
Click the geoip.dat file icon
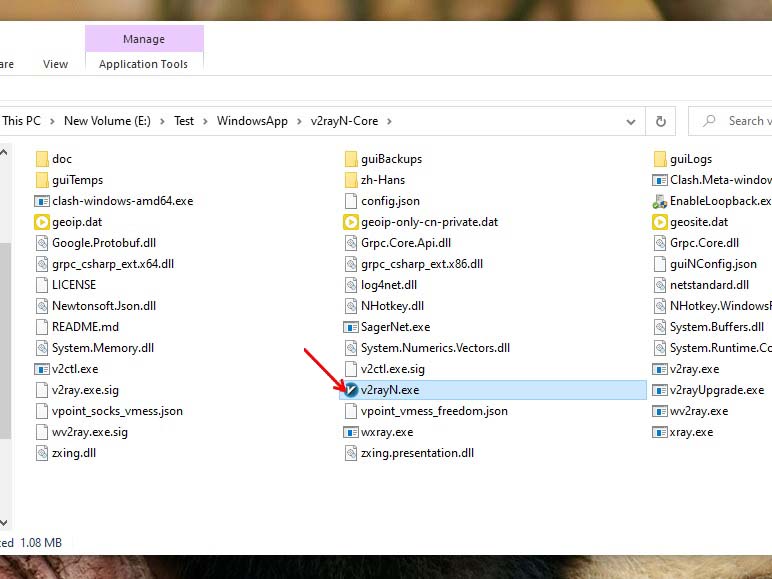(42, 222)
